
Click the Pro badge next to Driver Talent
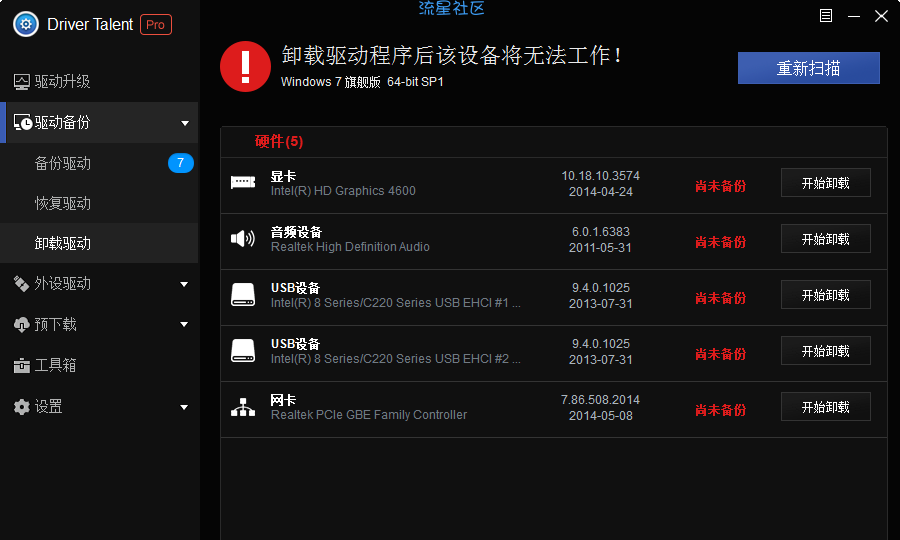click(156, 25)
